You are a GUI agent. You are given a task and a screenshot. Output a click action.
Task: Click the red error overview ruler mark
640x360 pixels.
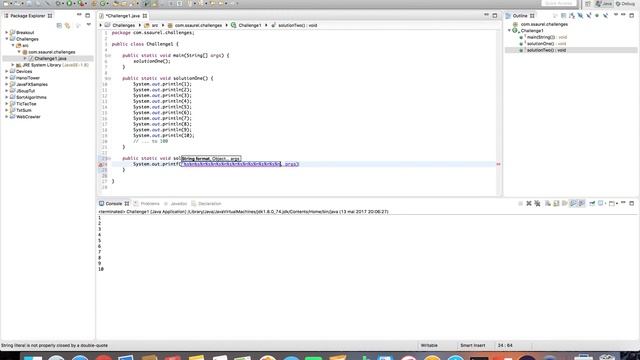(498, 164)
